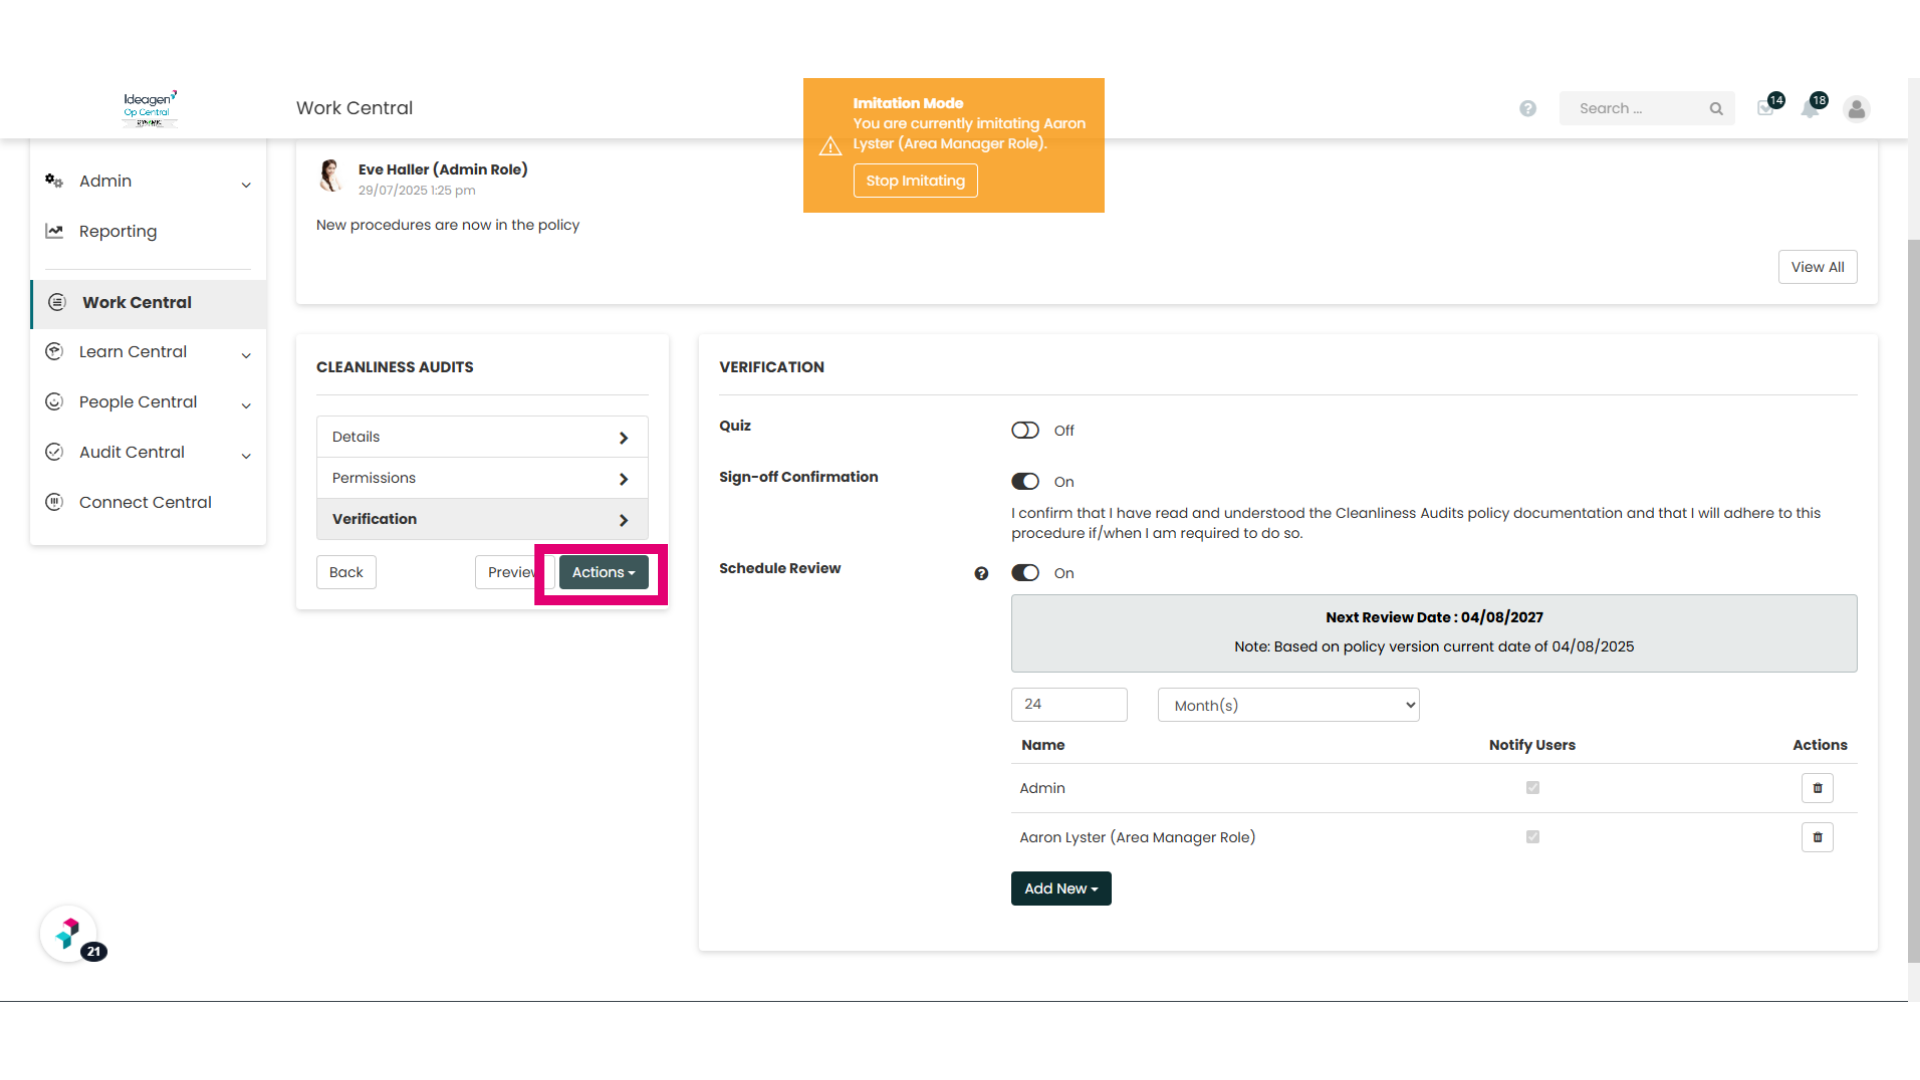Screen dimensions: 1920x1080
Task: Open the Permissions section
Action: click(482, 478)
